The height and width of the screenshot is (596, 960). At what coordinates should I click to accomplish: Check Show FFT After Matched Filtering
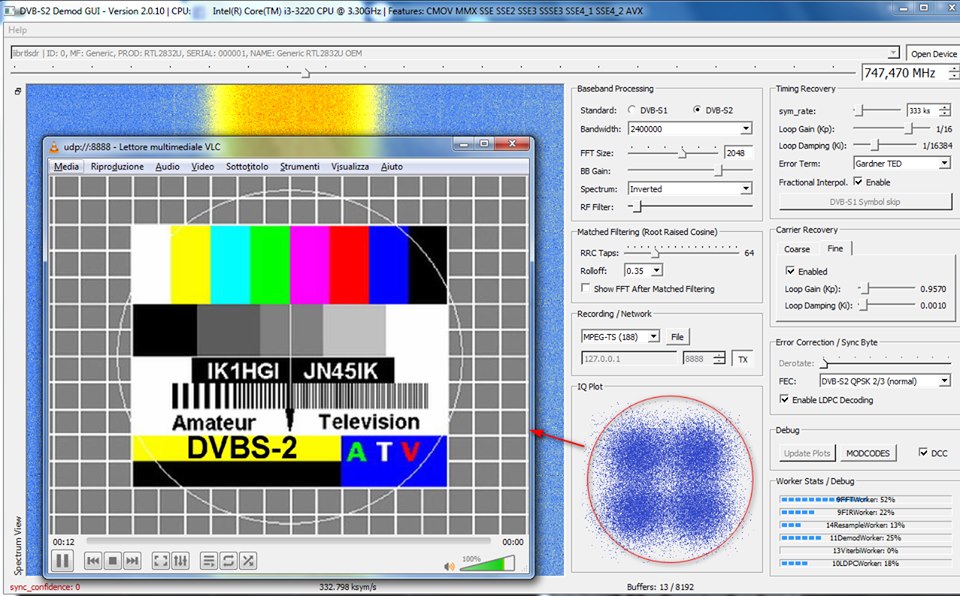pyautogui.click(x=586, y=289)
